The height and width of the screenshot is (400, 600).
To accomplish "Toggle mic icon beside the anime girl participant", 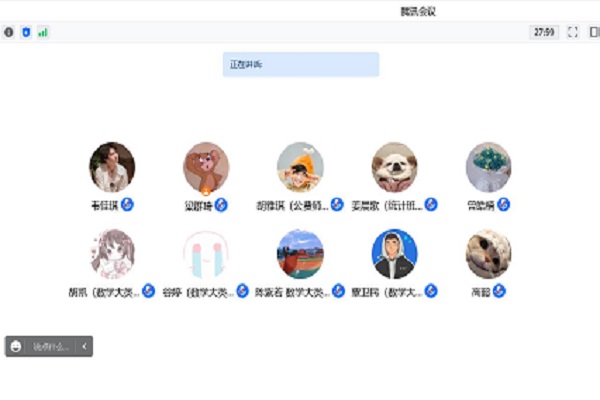I will [148, 291].
